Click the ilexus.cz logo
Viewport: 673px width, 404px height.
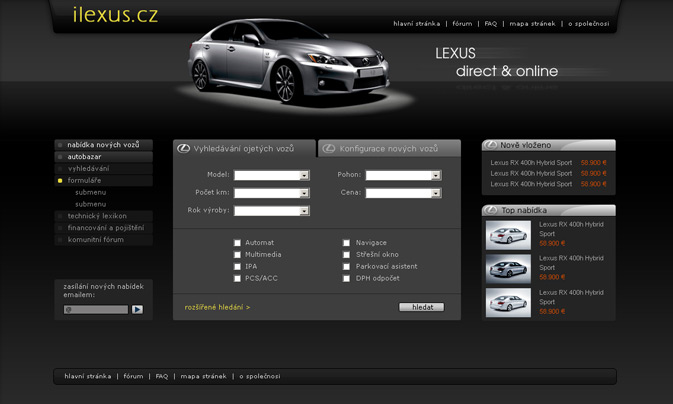[x=115, y=15]
